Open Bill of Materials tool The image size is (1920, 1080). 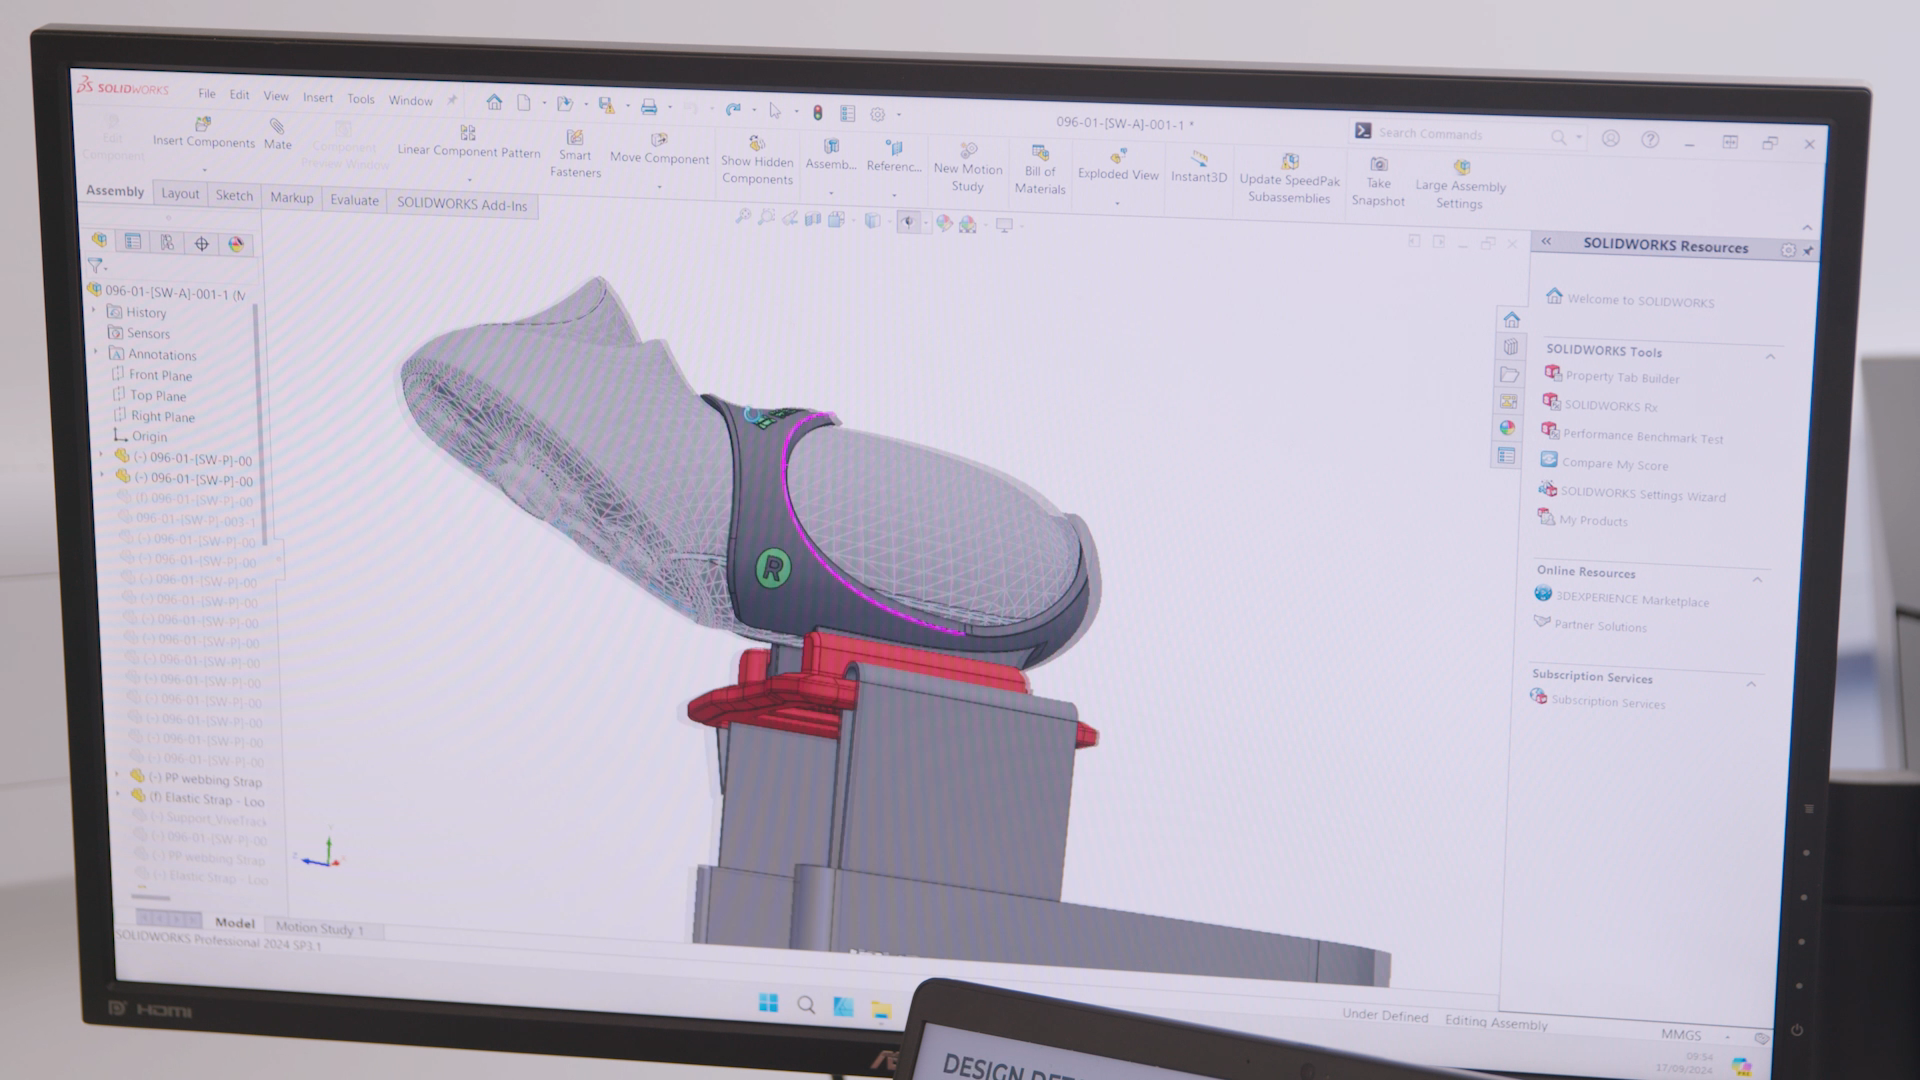point(1040,170)
